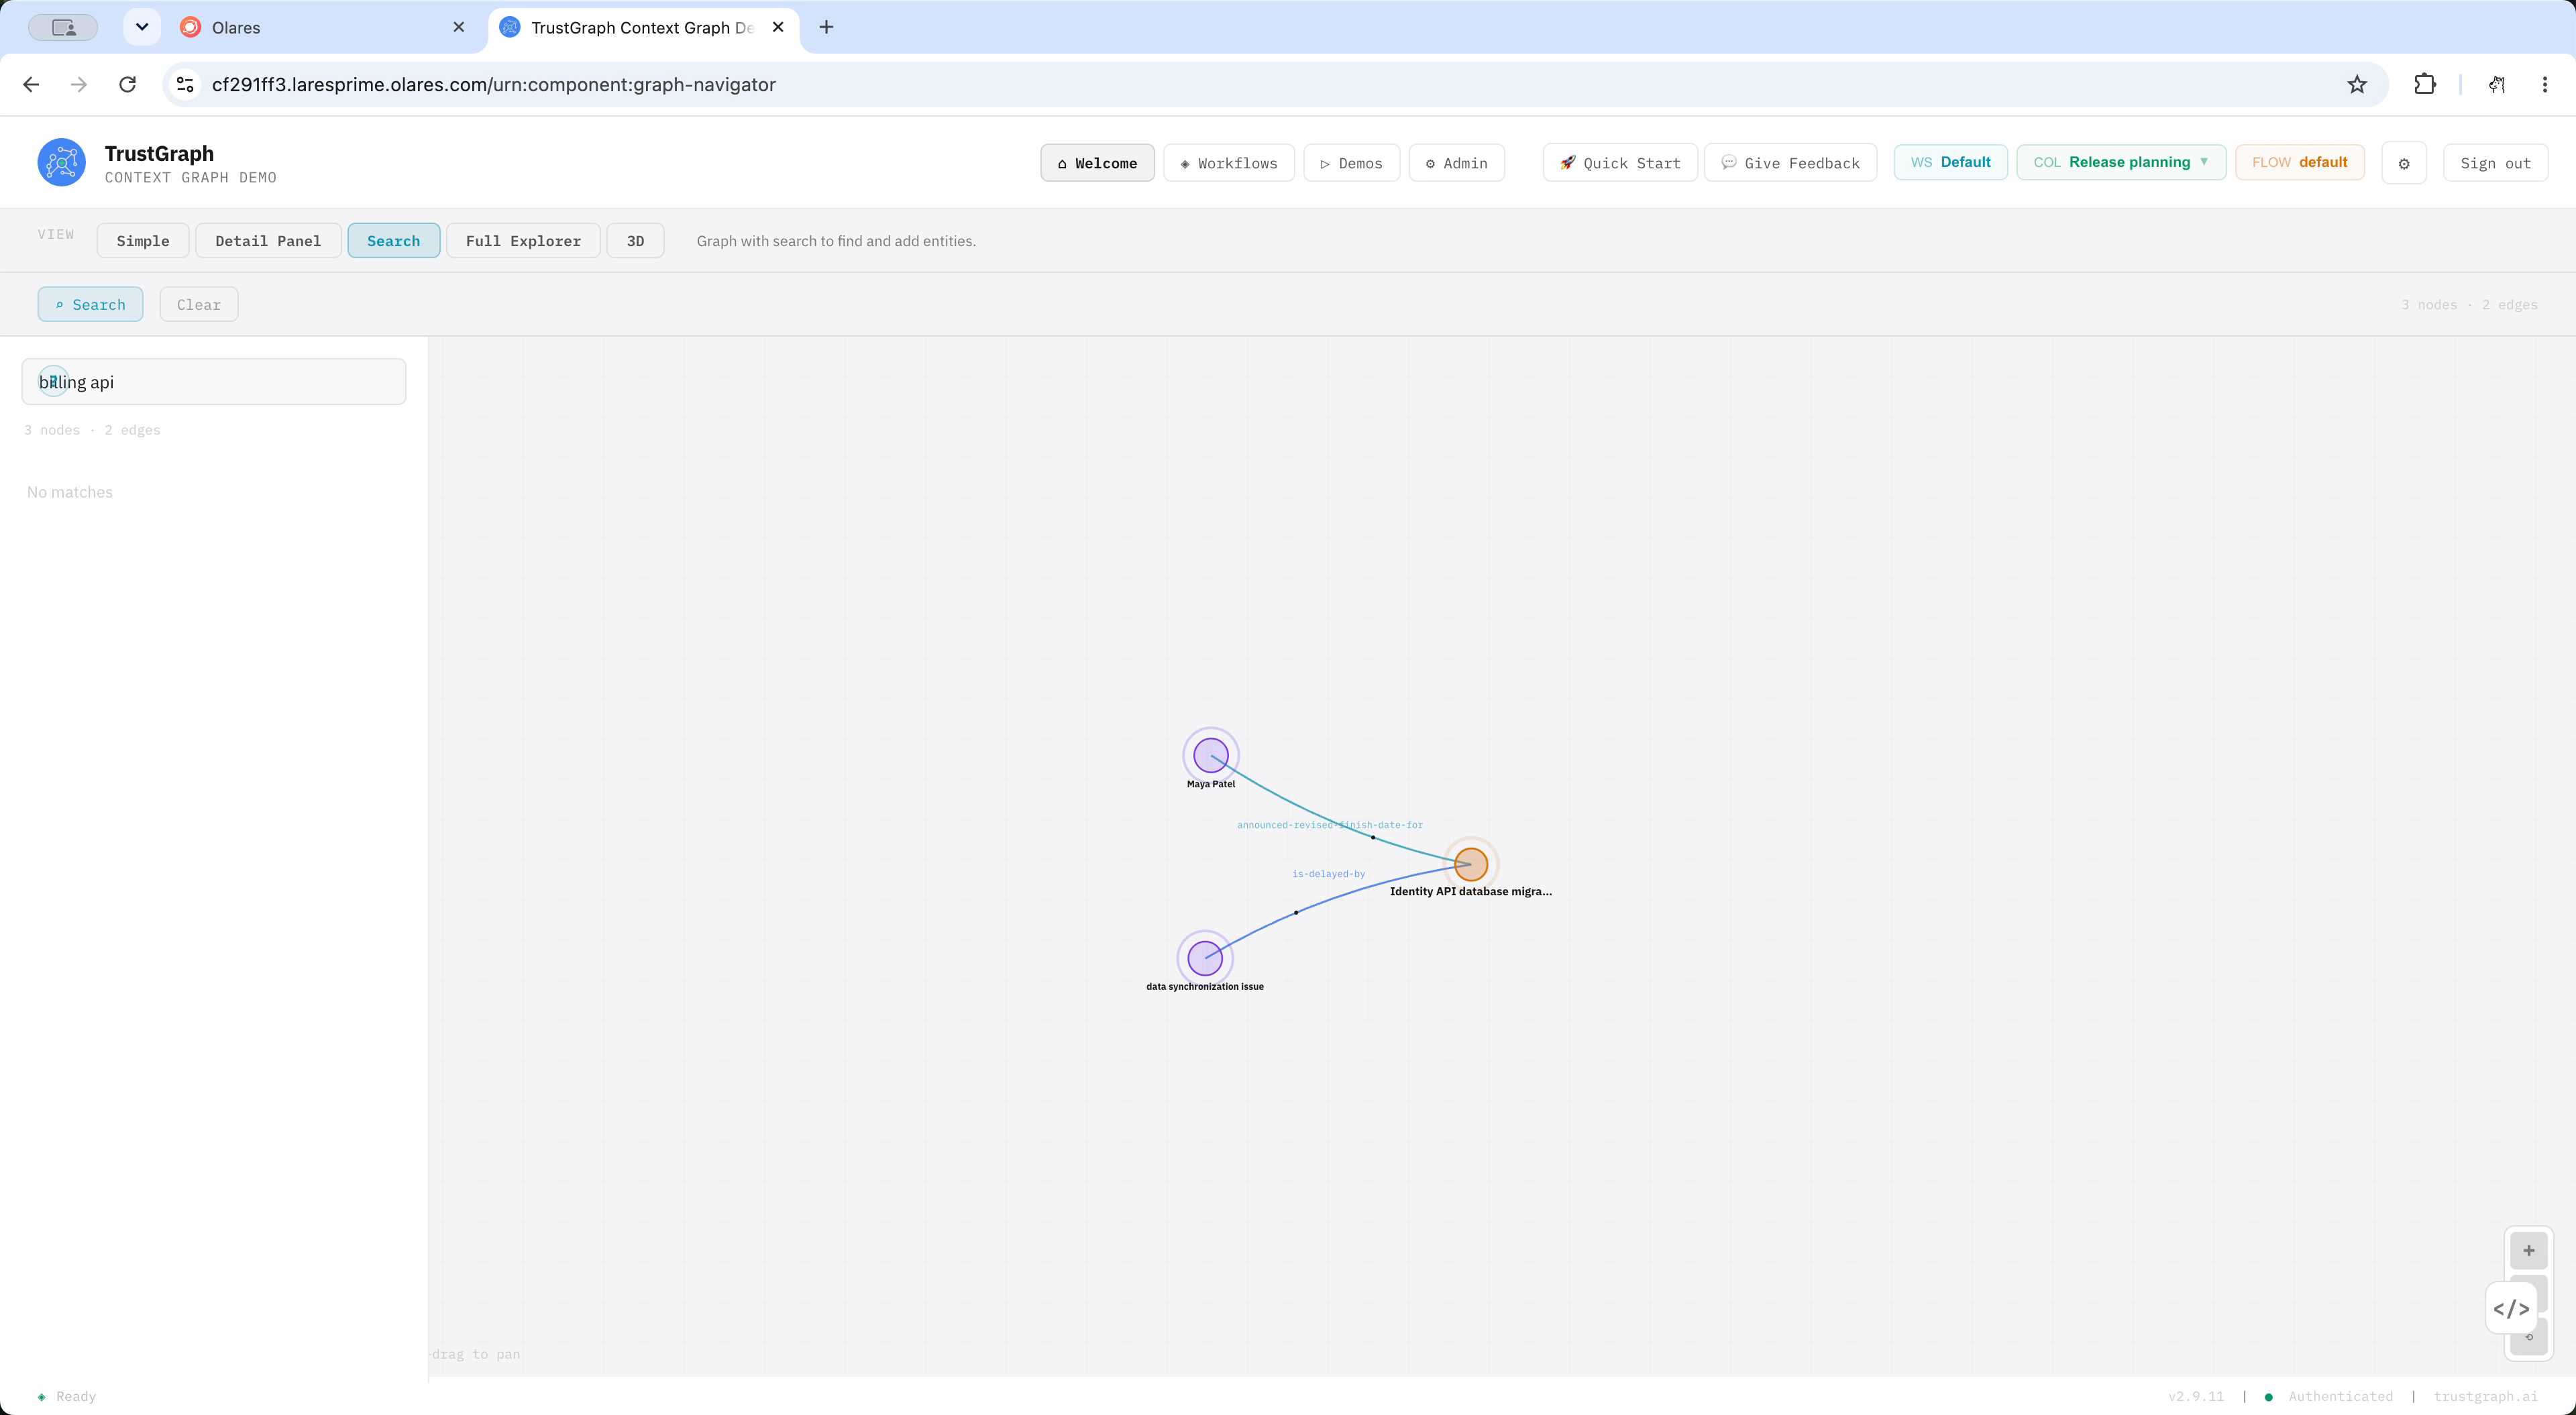This screenshot has width=2576, height=1415.
Task: Toggle the Search panel button
Action: [x=90, y=305]
